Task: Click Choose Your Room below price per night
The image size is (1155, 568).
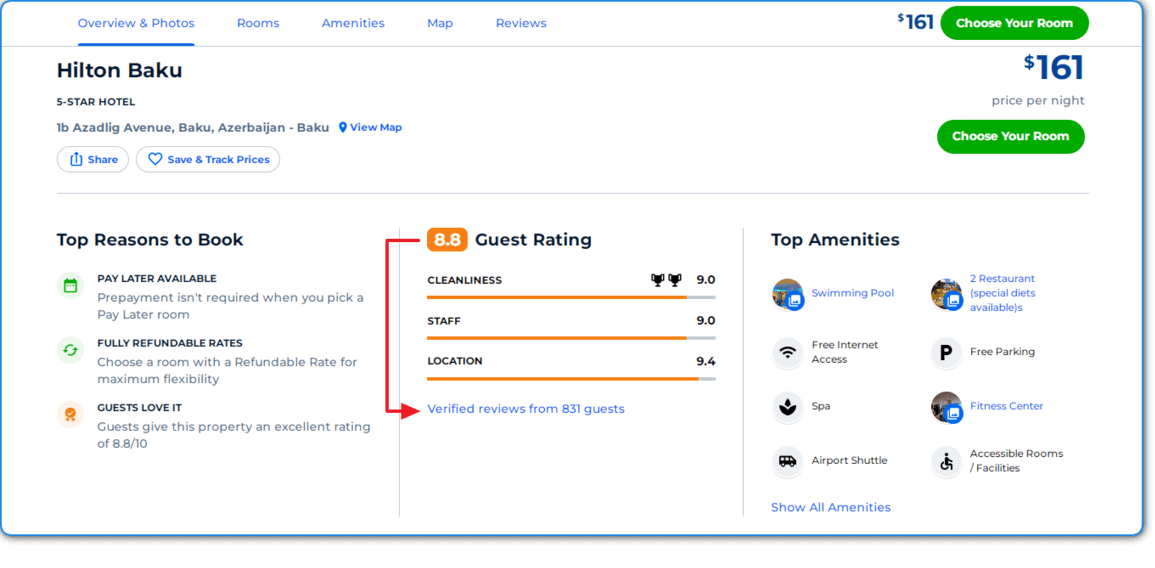Action: point(1011,136)
